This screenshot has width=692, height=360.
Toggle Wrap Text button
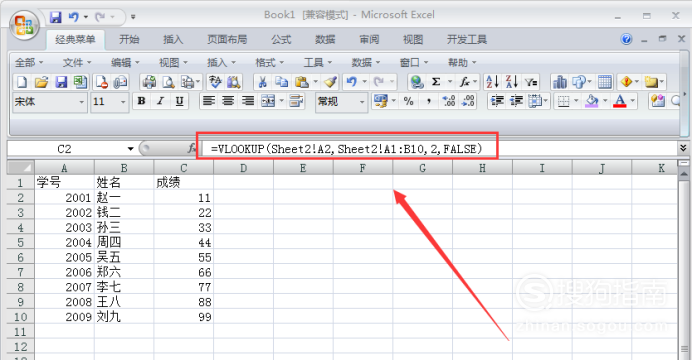(x=296, y=101)
